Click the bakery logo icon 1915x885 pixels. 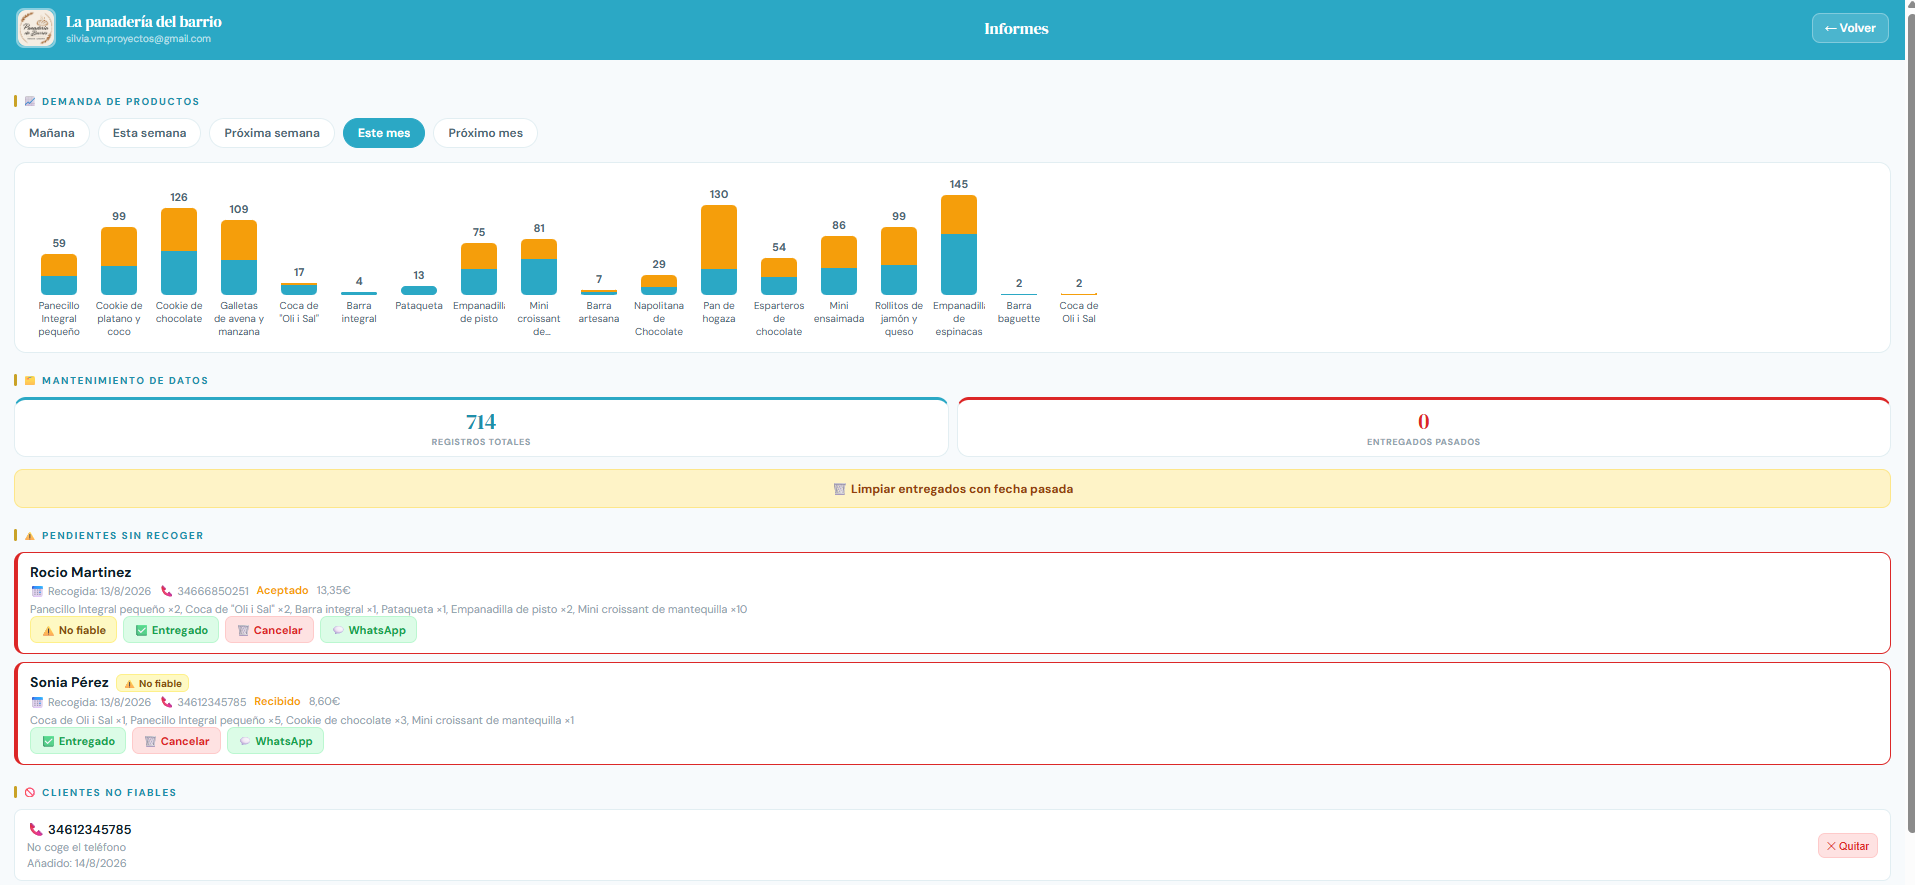coord(36,28)
